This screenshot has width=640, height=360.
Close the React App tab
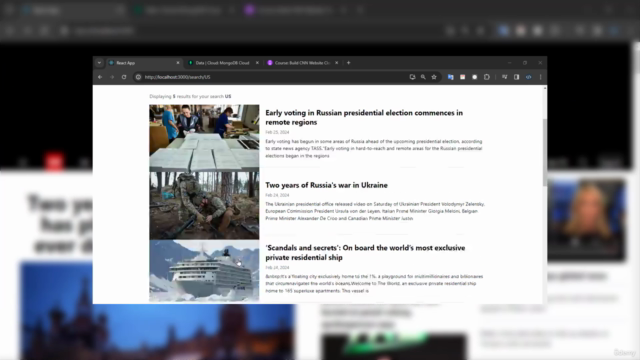178,63
